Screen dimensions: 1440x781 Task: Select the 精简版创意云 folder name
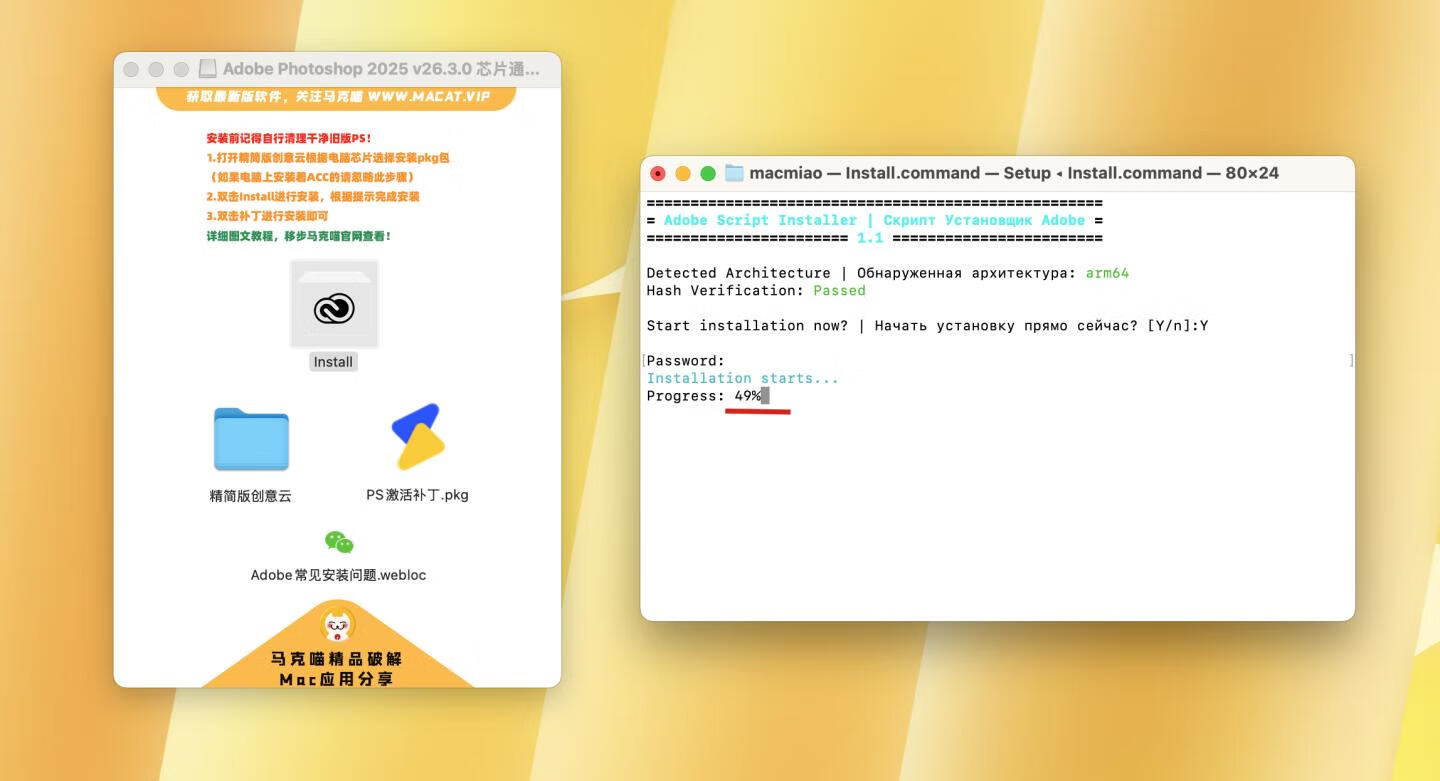point(251,495)
